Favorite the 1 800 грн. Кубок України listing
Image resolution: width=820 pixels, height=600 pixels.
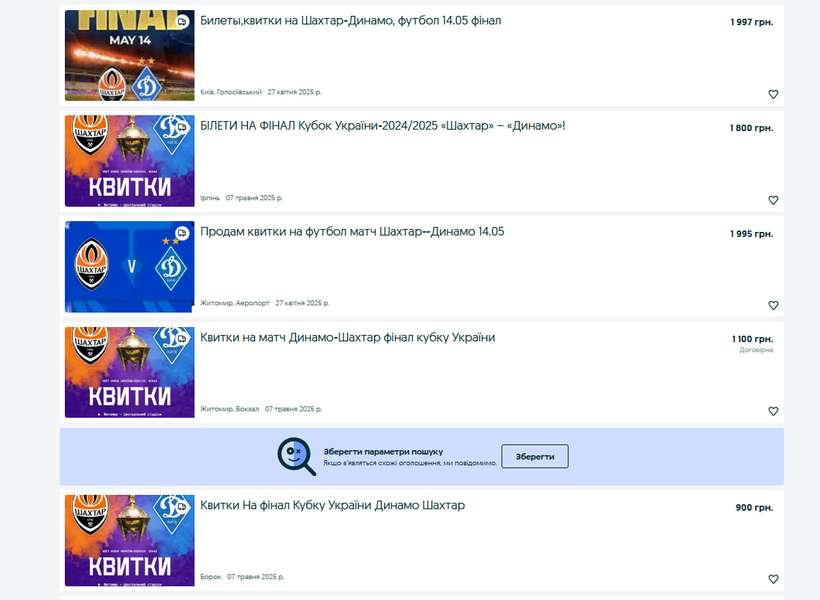pos(773,200)
